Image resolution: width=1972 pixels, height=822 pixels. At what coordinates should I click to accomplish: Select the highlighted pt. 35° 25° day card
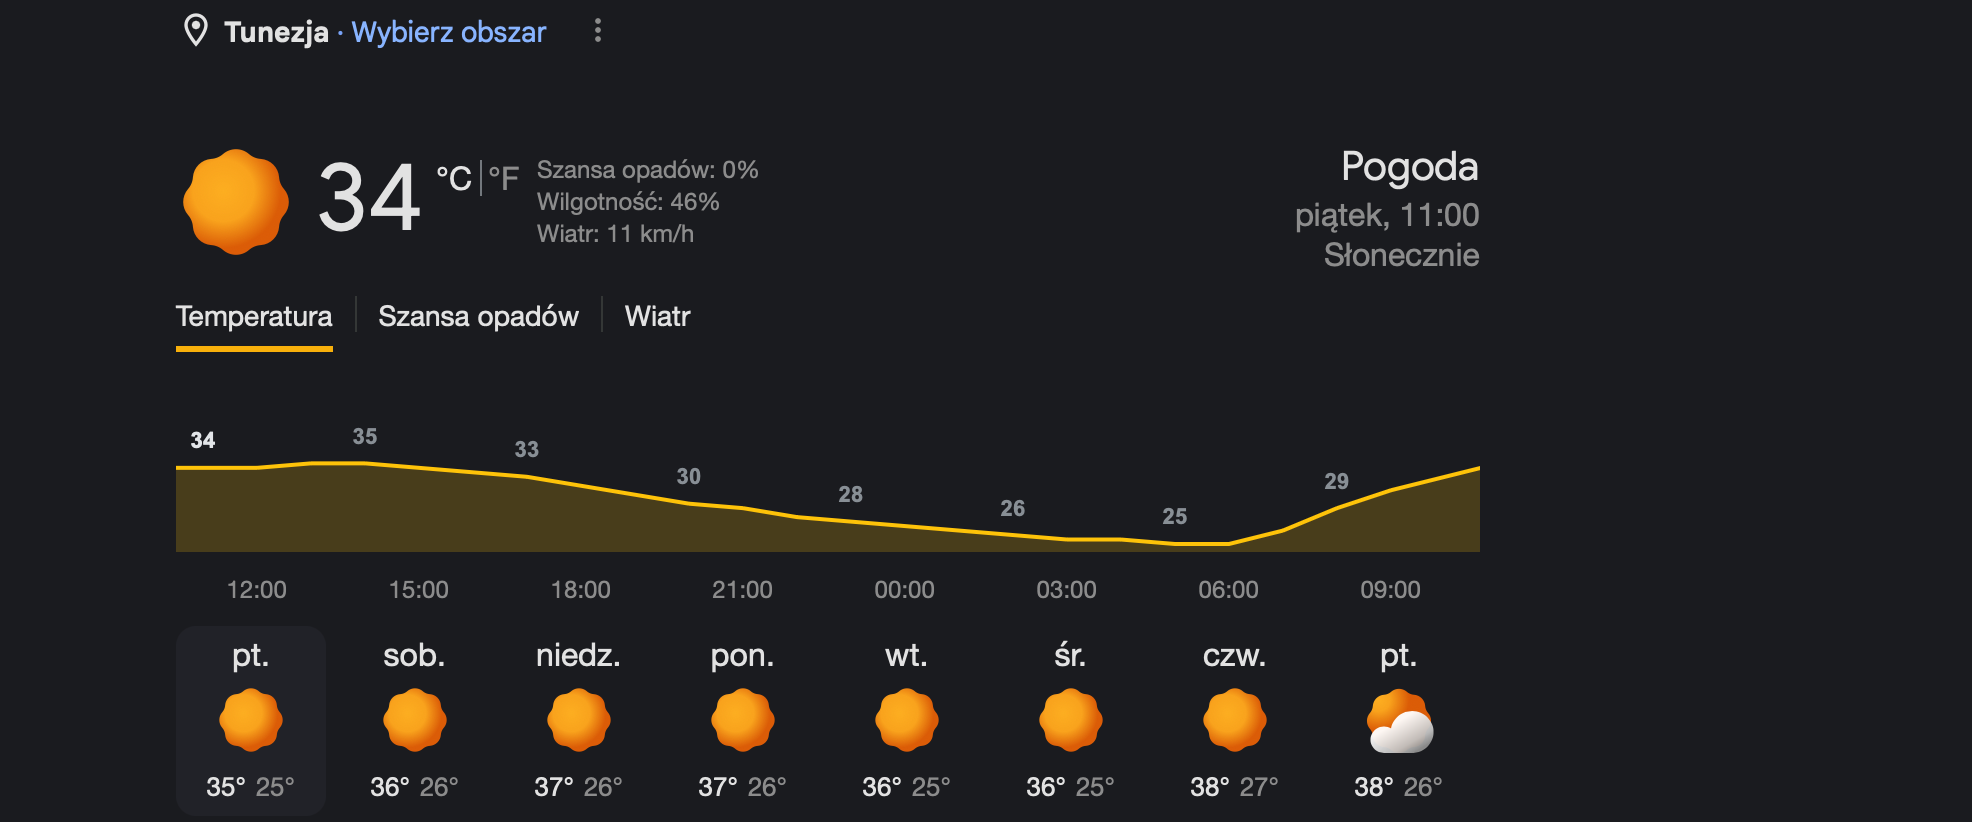(x=251, y=721)
